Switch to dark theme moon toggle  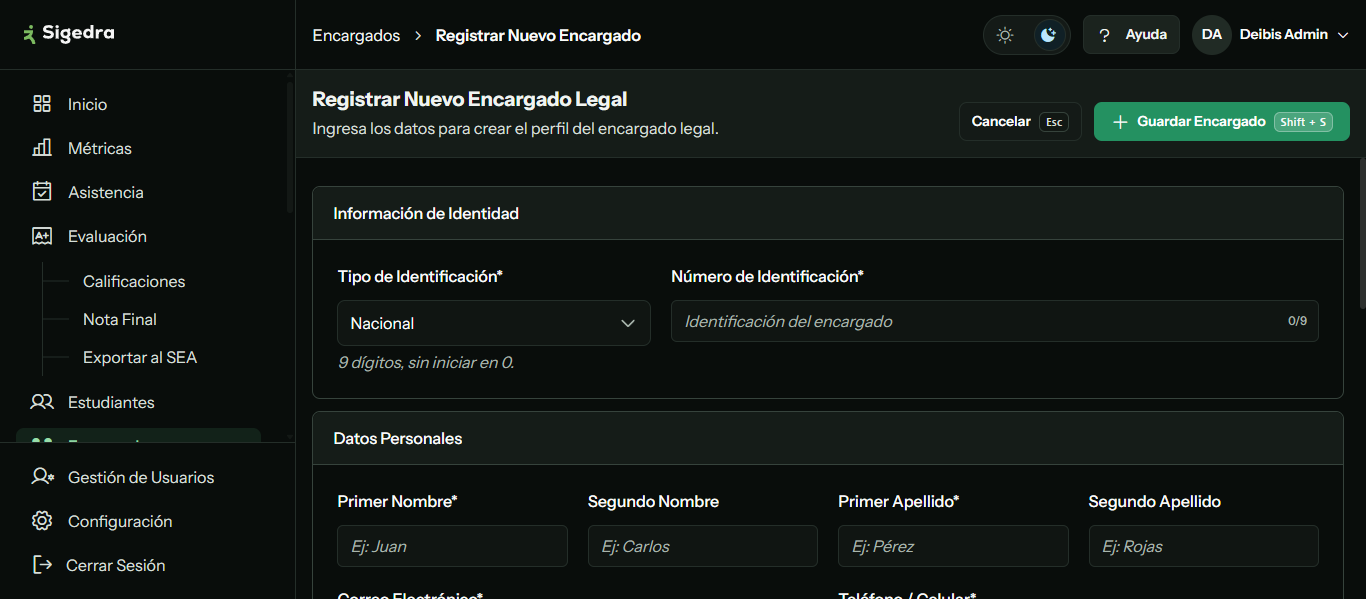(x=1048, y=35)
